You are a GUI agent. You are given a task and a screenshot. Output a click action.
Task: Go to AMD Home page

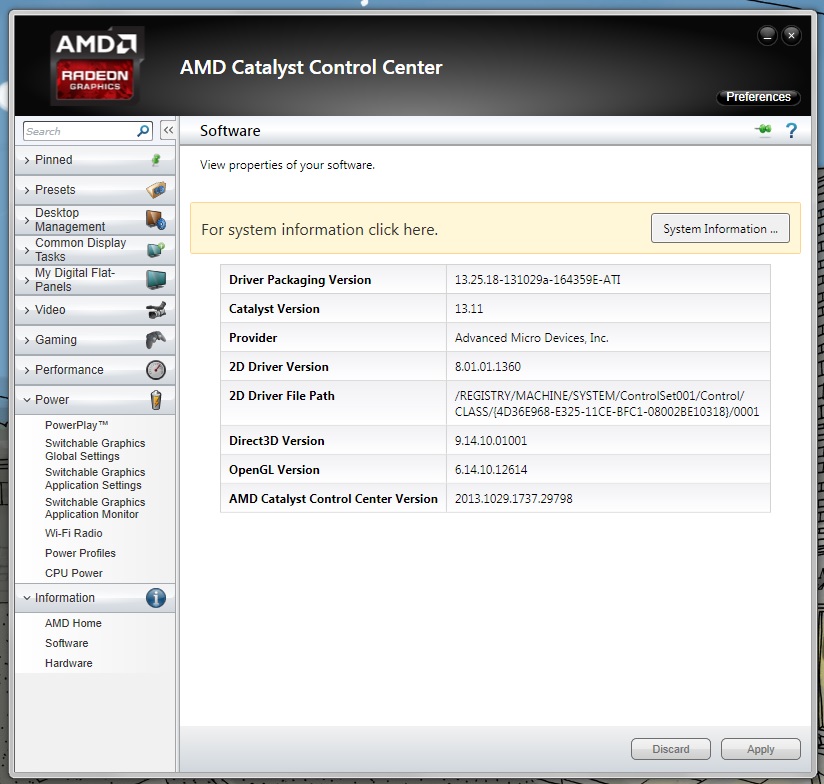[x=73, y=623]
